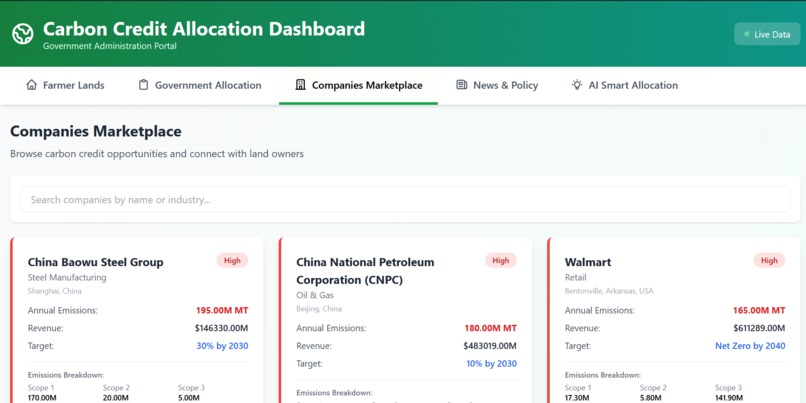Open the AI Smart Allocation tab

(x=625, y=85)
